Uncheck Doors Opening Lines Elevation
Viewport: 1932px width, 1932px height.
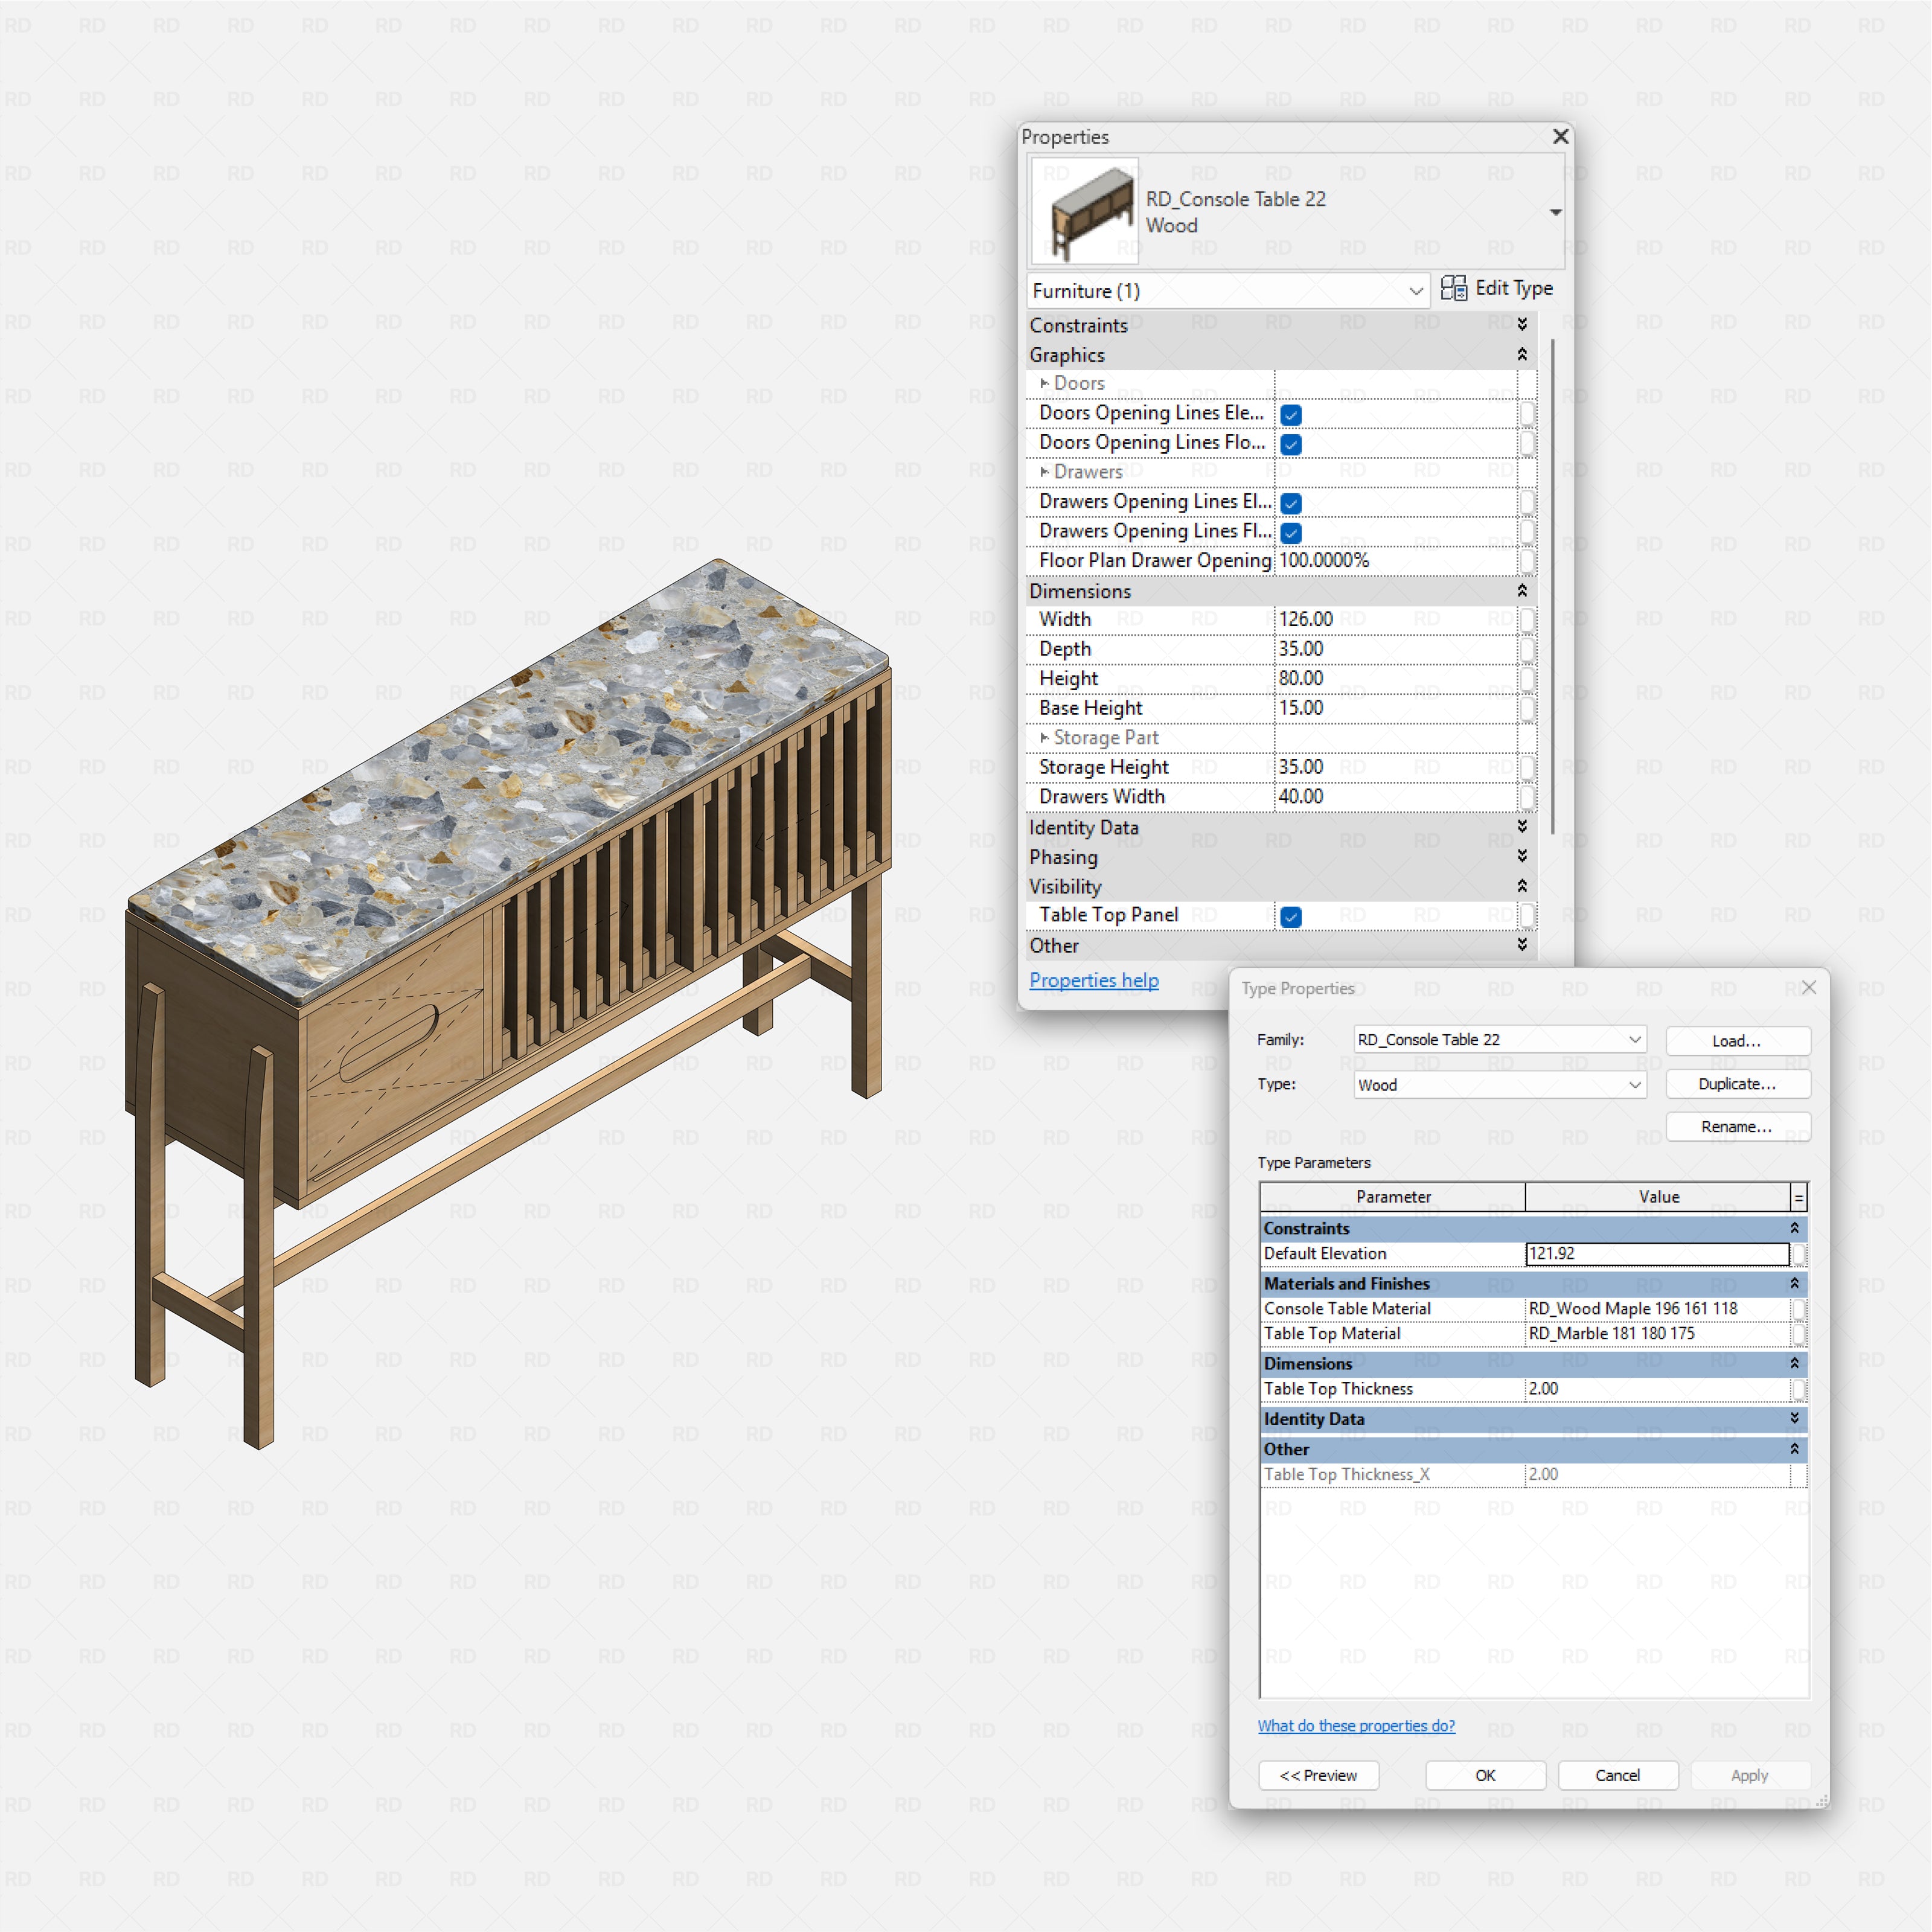1291,413
